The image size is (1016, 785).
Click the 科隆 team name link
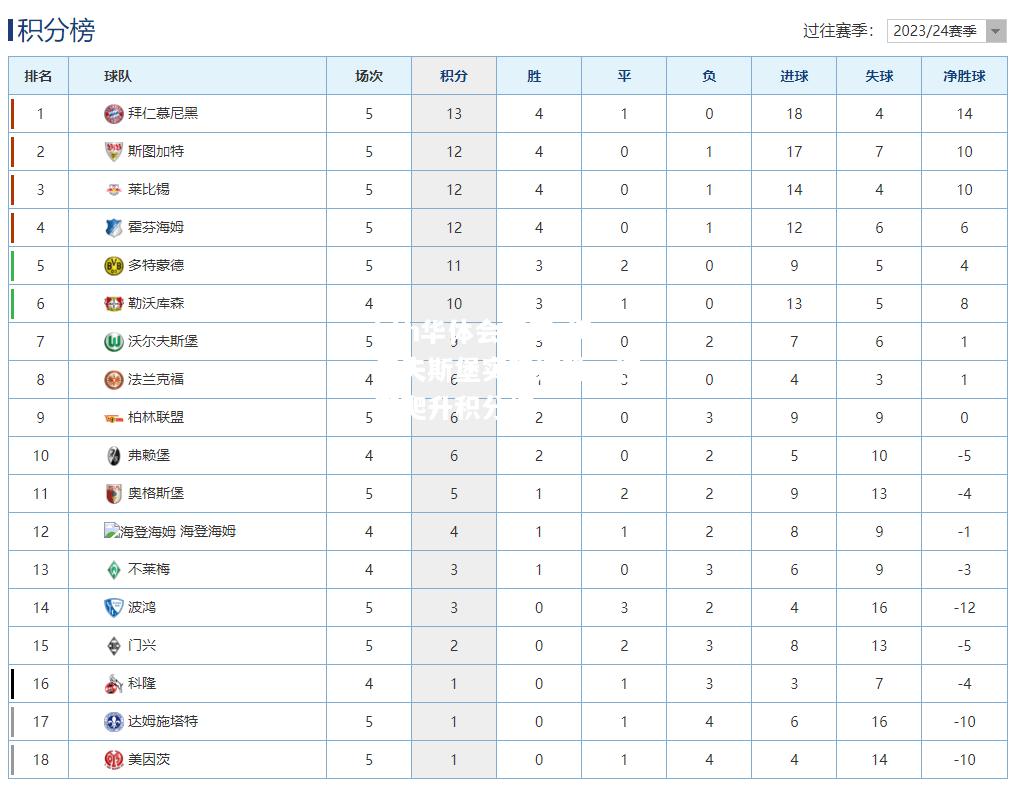click(142, 683)
